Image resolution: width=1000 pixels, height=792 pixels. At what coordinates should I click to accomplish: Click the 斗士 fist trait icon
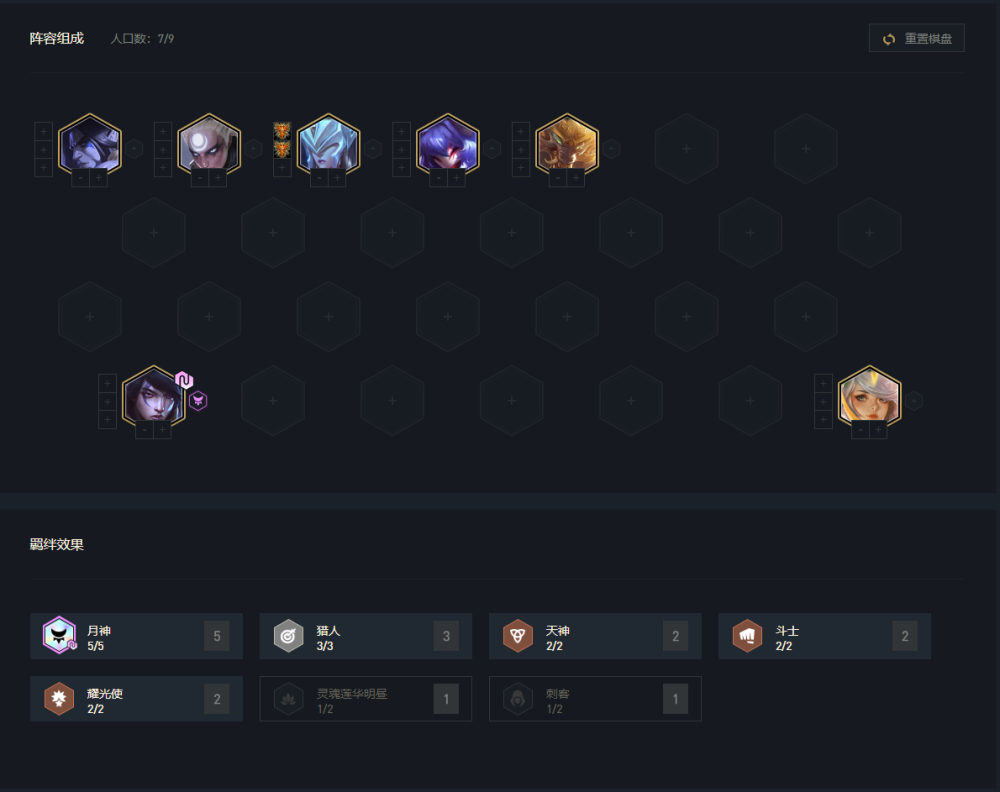[747, 636]
